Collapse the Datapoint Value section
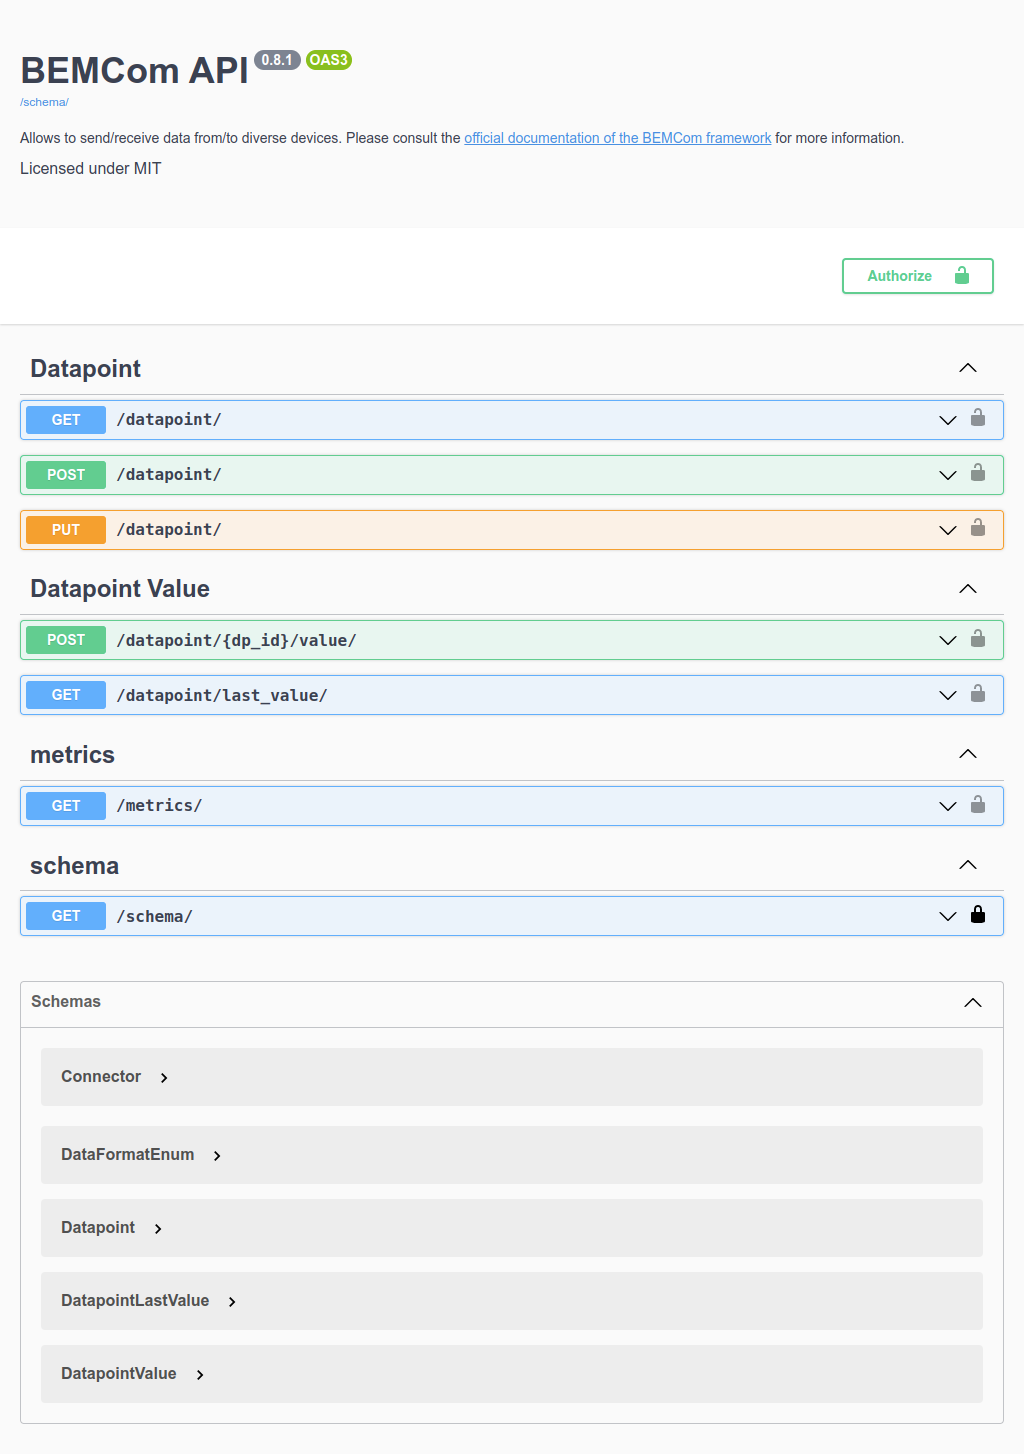The width and height of the screenshot is (1024, 1454). tap(968, 589)
